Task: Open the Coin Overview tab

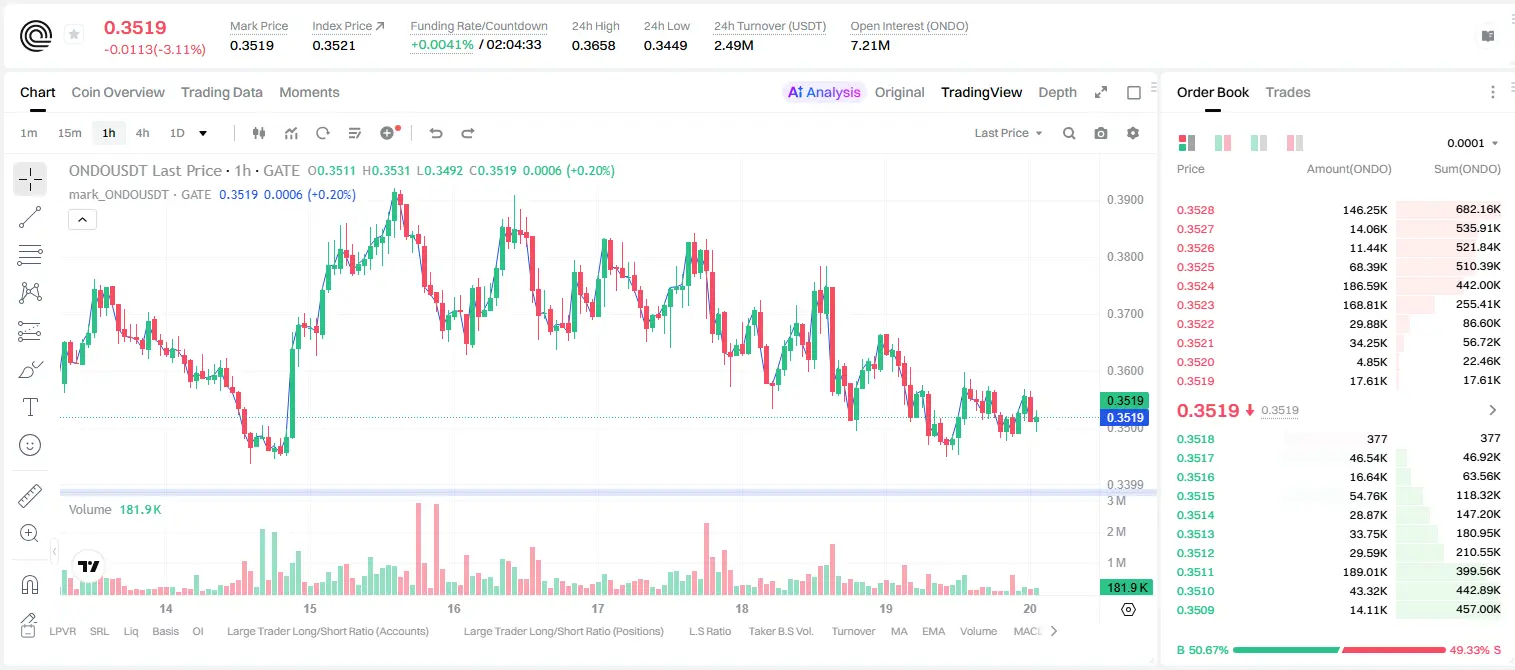Action: pyautogui.click(x=118, y=92)
